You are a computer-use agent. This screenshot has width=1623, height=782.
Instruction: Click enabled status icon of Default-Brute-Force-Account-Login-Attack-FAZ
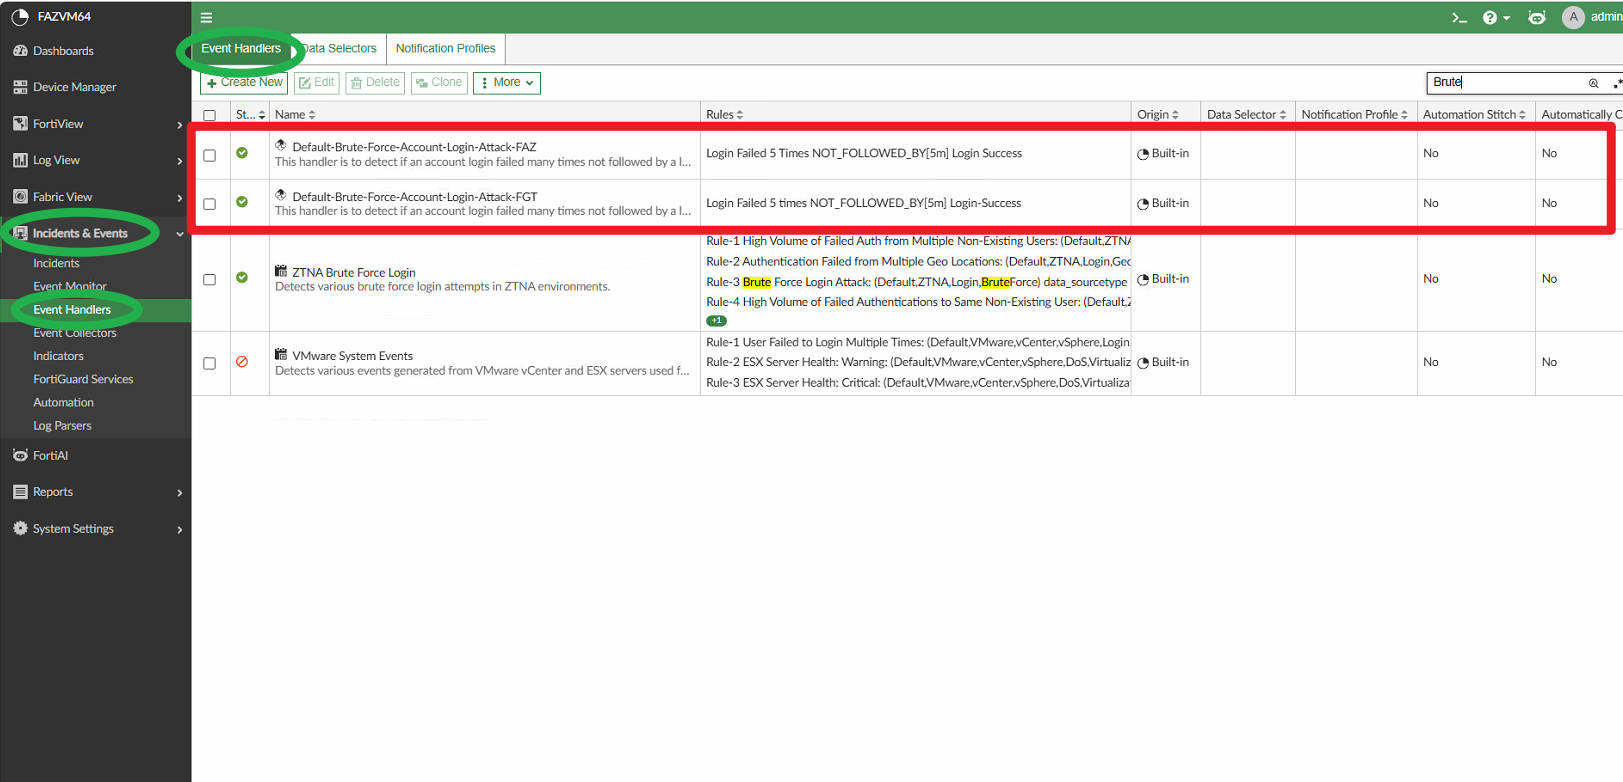point(242,153)
